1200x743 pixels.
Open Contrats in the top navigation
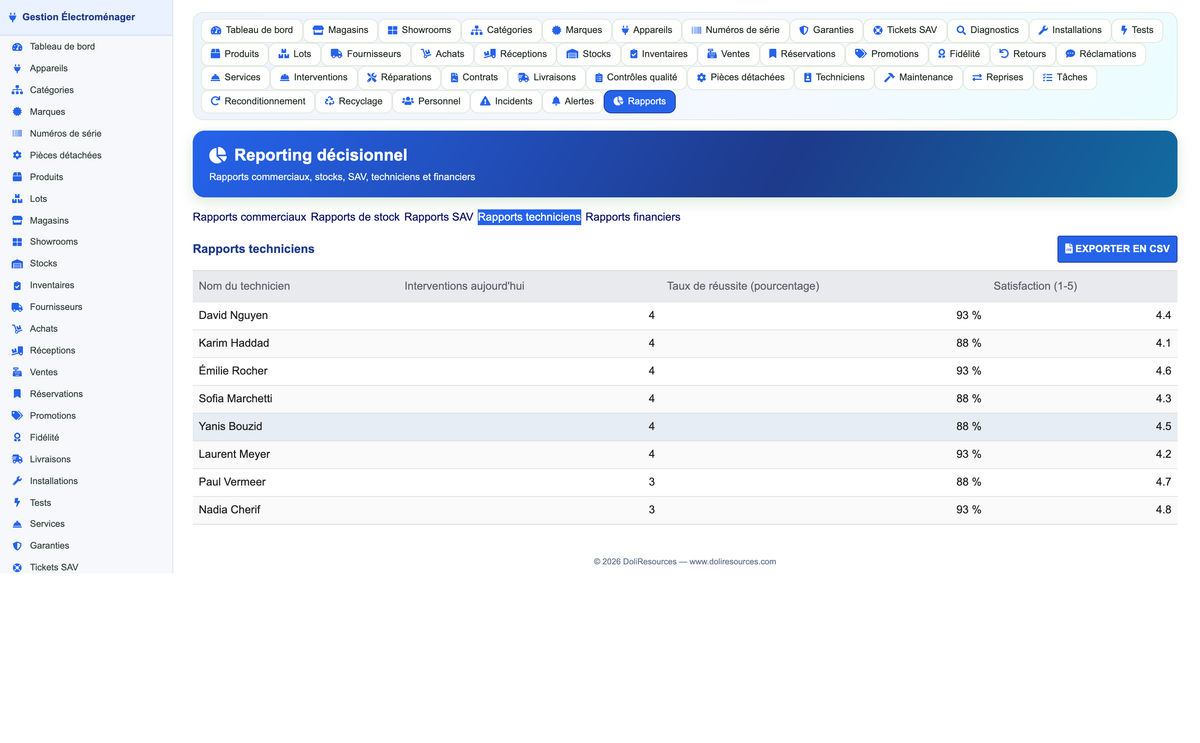[x=474, y=77]
